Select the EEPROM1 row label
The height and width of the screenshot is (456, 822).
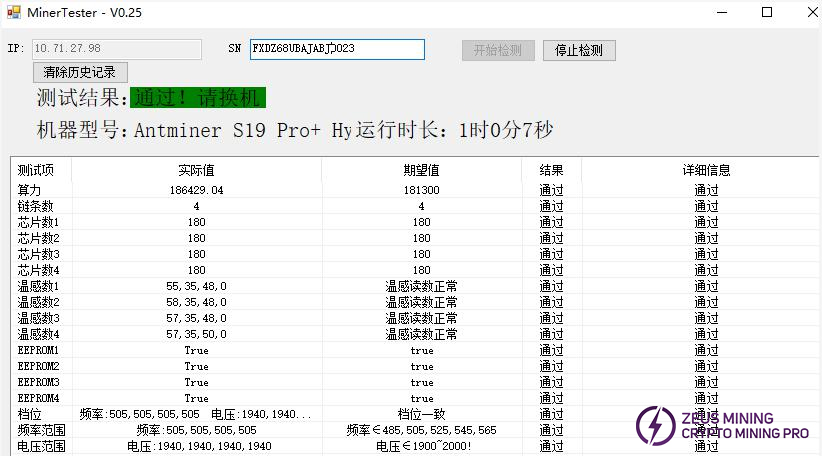pos(38,350)
